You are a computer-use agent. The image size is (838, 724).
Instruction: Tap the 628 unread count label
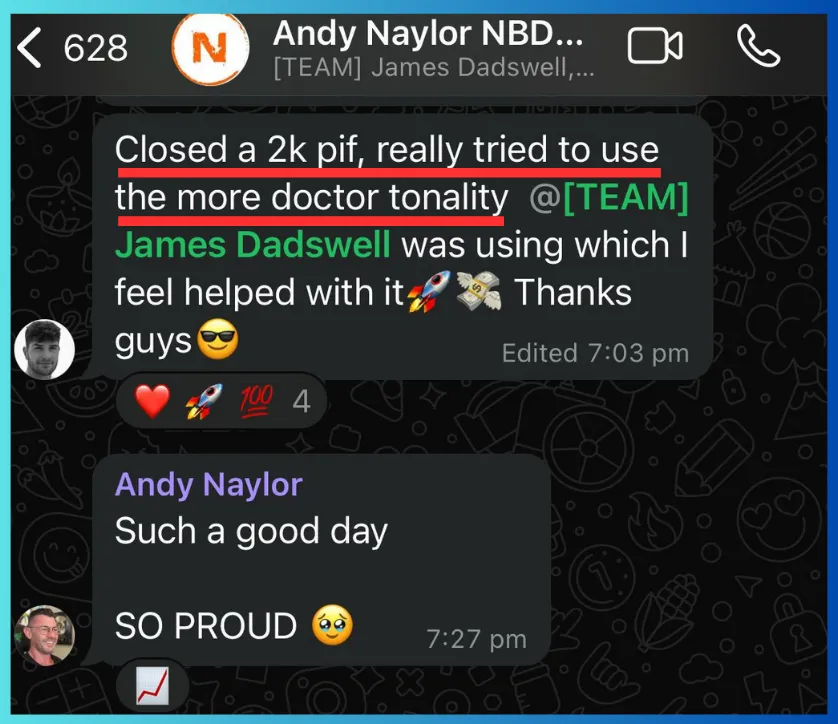(x=96, y=48)
